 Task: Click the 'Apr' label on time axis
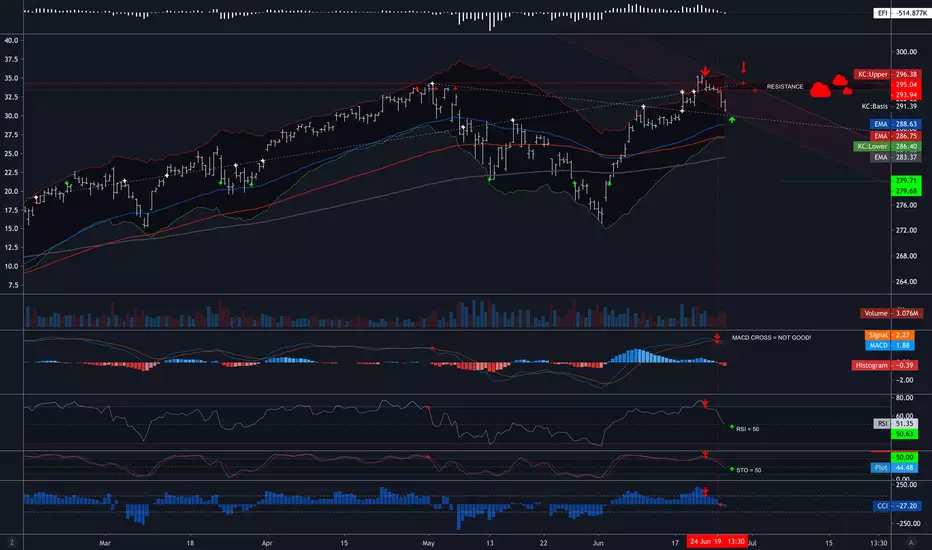(x=267, y=543)
